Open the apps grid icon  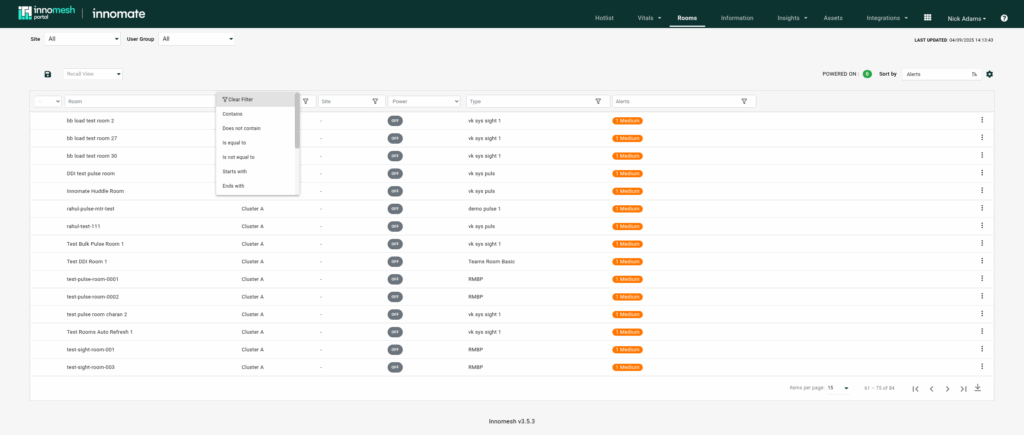tap(927, 18)
